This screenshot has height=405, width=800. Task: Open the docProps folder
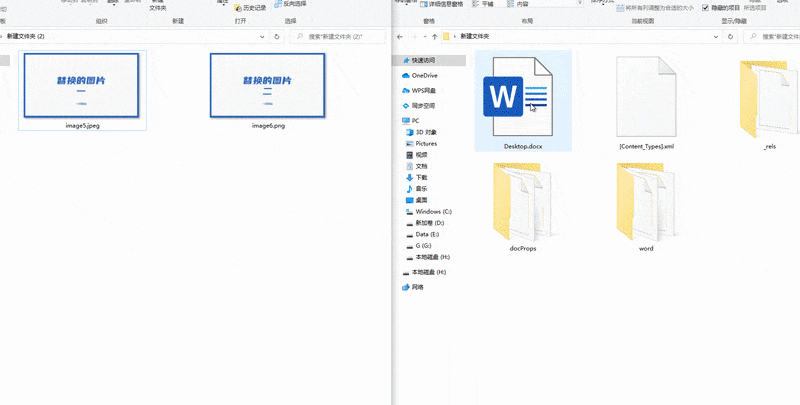(523, 207)
